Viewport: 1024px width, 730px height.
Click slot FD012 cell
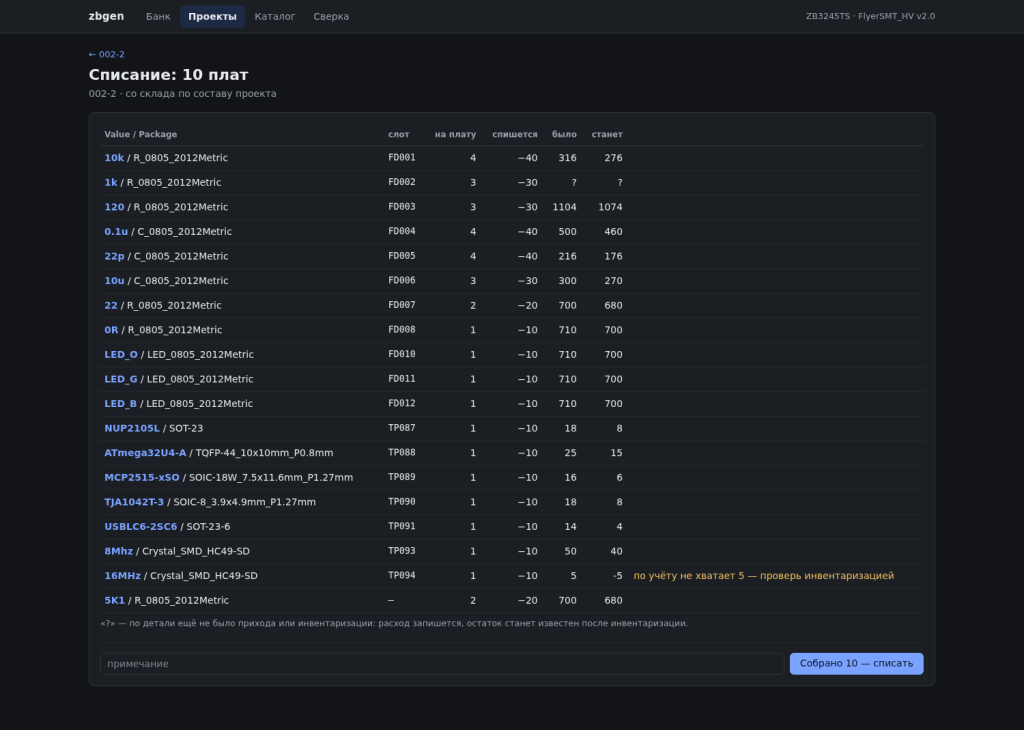(x=402, y=404)
